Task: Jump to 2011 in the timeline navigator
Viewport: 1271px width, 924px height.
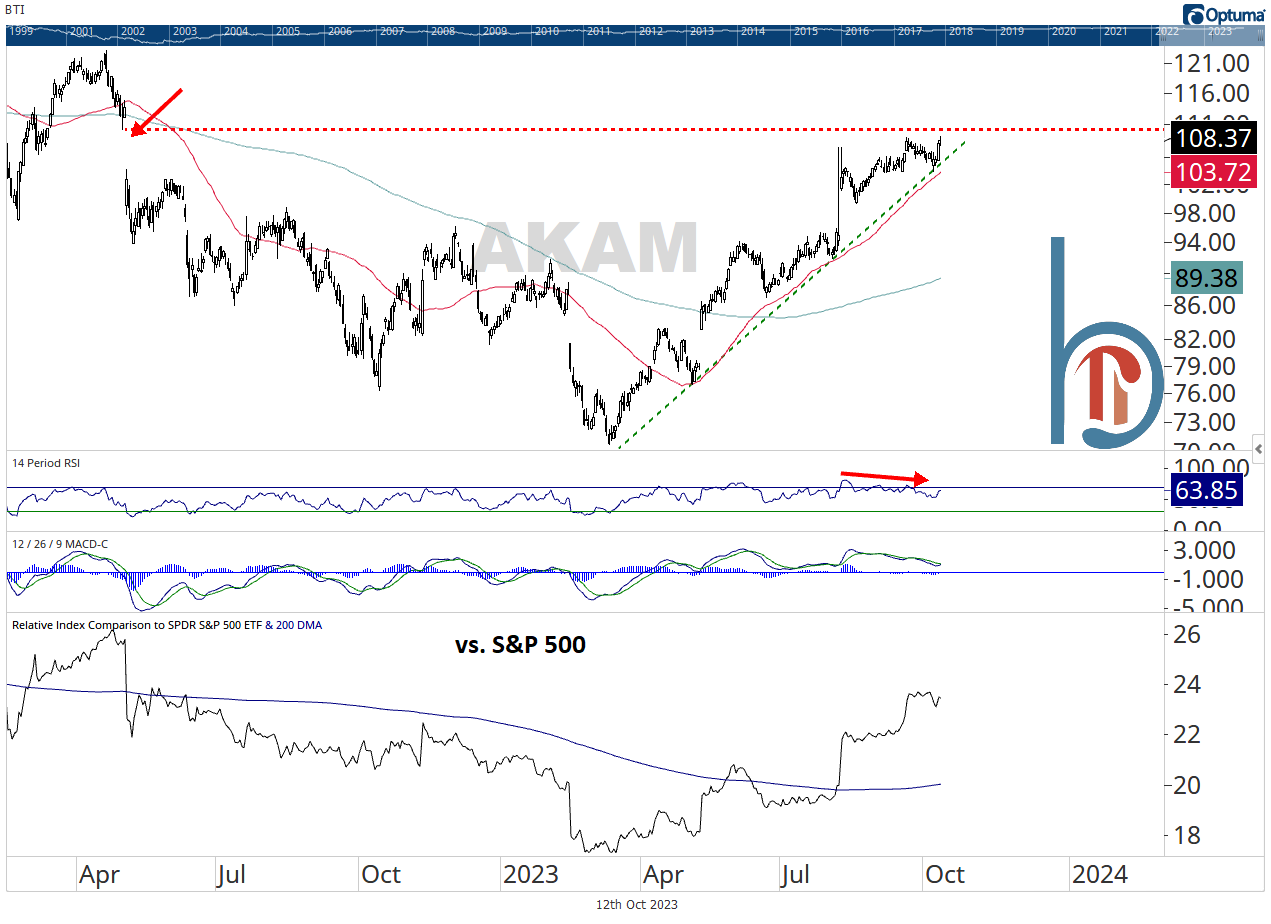Action: click(598, 31)
